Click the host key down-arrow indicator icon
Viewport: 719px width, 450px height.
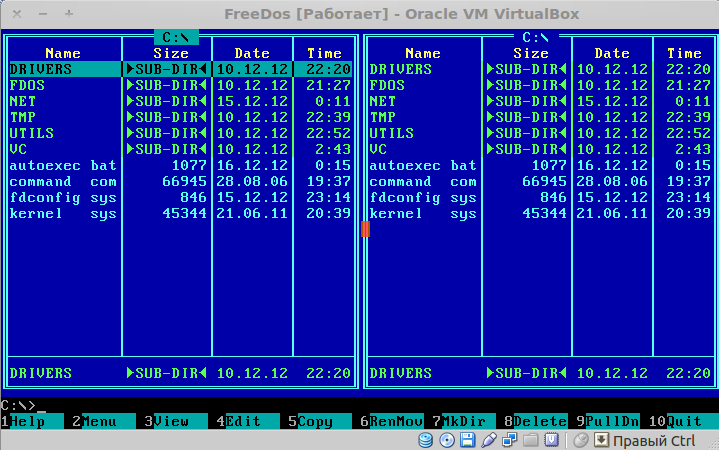pos(601,440)
